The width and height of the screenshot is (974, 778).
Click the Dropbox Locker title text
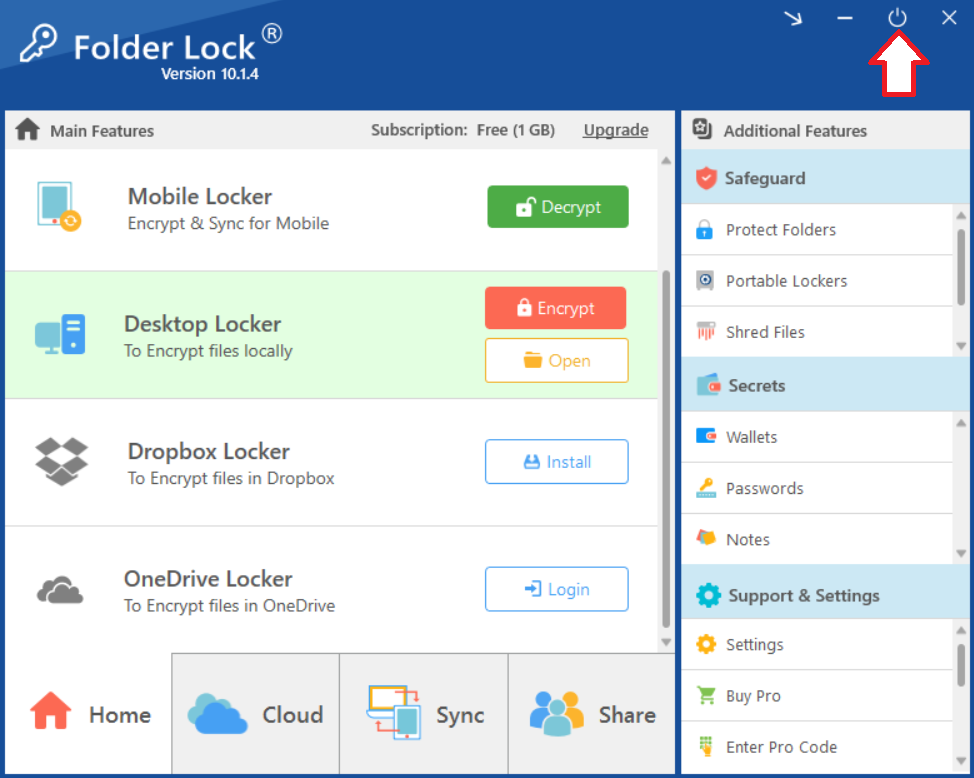point(208,451)
